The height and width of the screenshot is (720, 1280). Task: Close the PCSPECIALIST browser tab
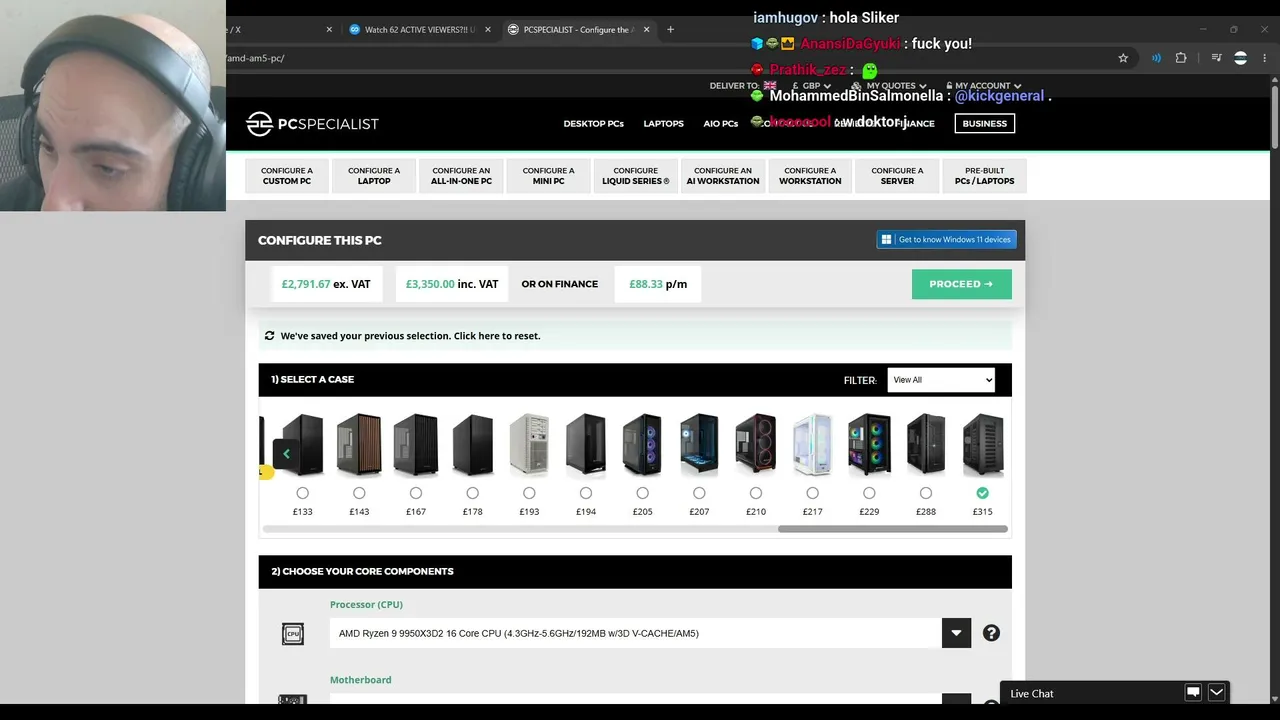pyautogui.click(x=646, y=29)
